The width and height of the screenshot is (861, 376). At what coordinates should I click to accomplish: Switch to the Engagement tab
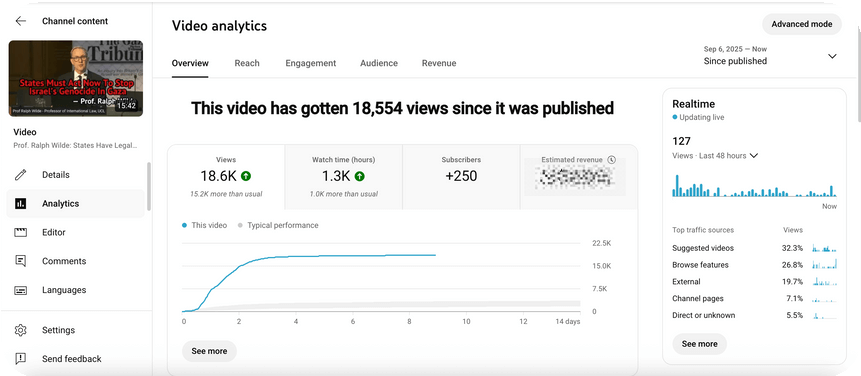(x=310, y=63)
